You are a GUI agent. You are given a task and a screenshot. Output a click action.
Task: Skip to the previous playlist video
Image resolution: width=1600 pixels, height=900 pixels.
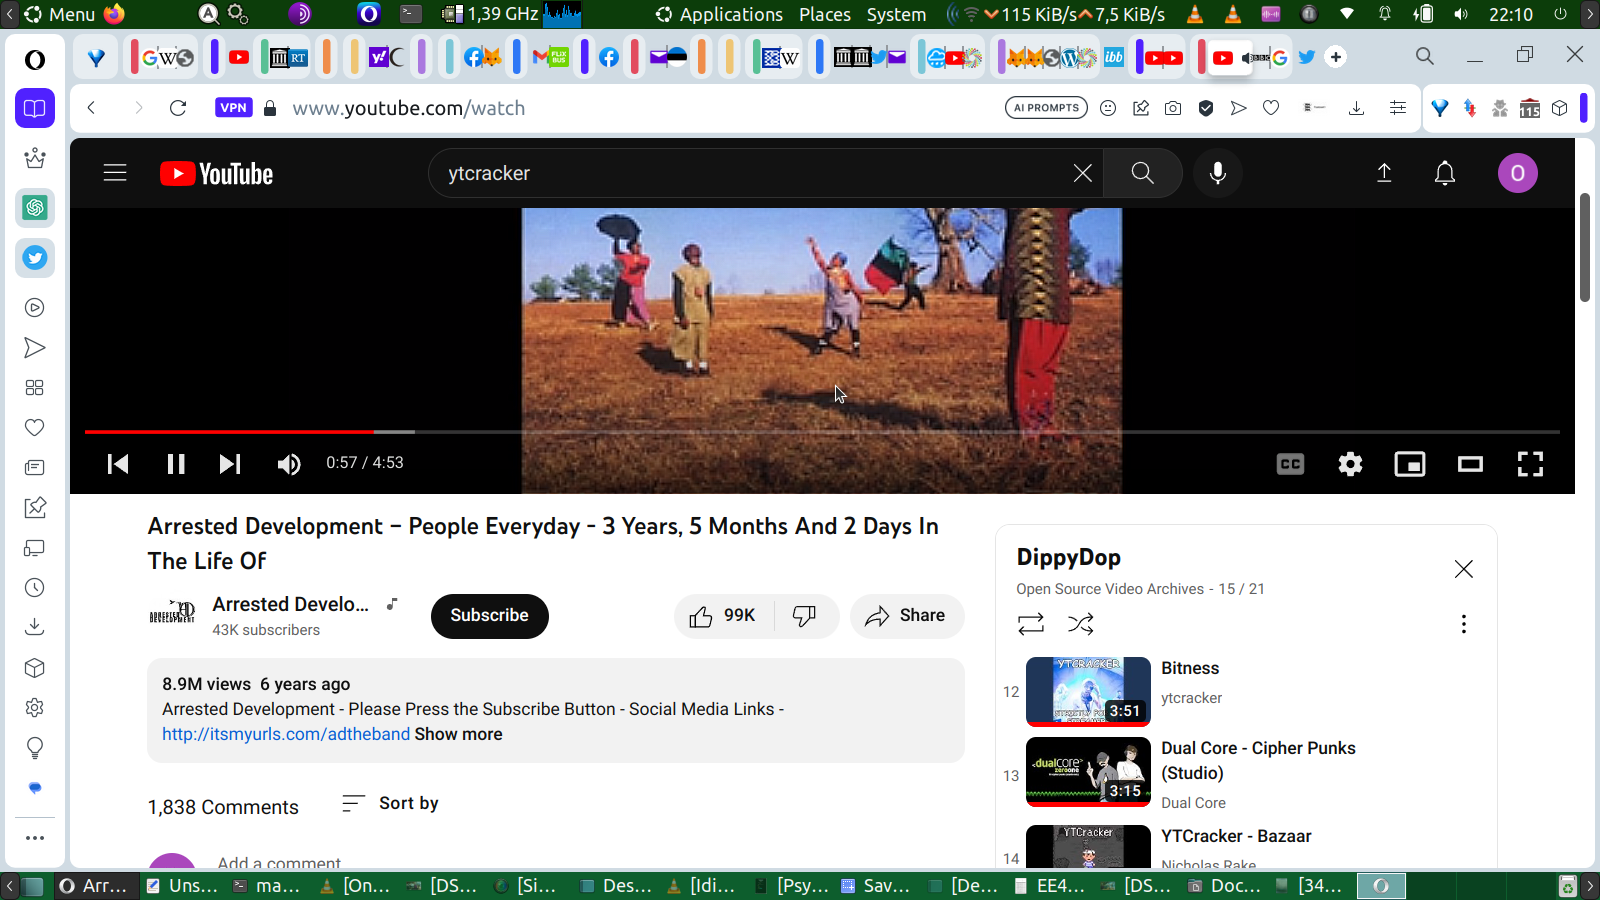click(118, 463)
